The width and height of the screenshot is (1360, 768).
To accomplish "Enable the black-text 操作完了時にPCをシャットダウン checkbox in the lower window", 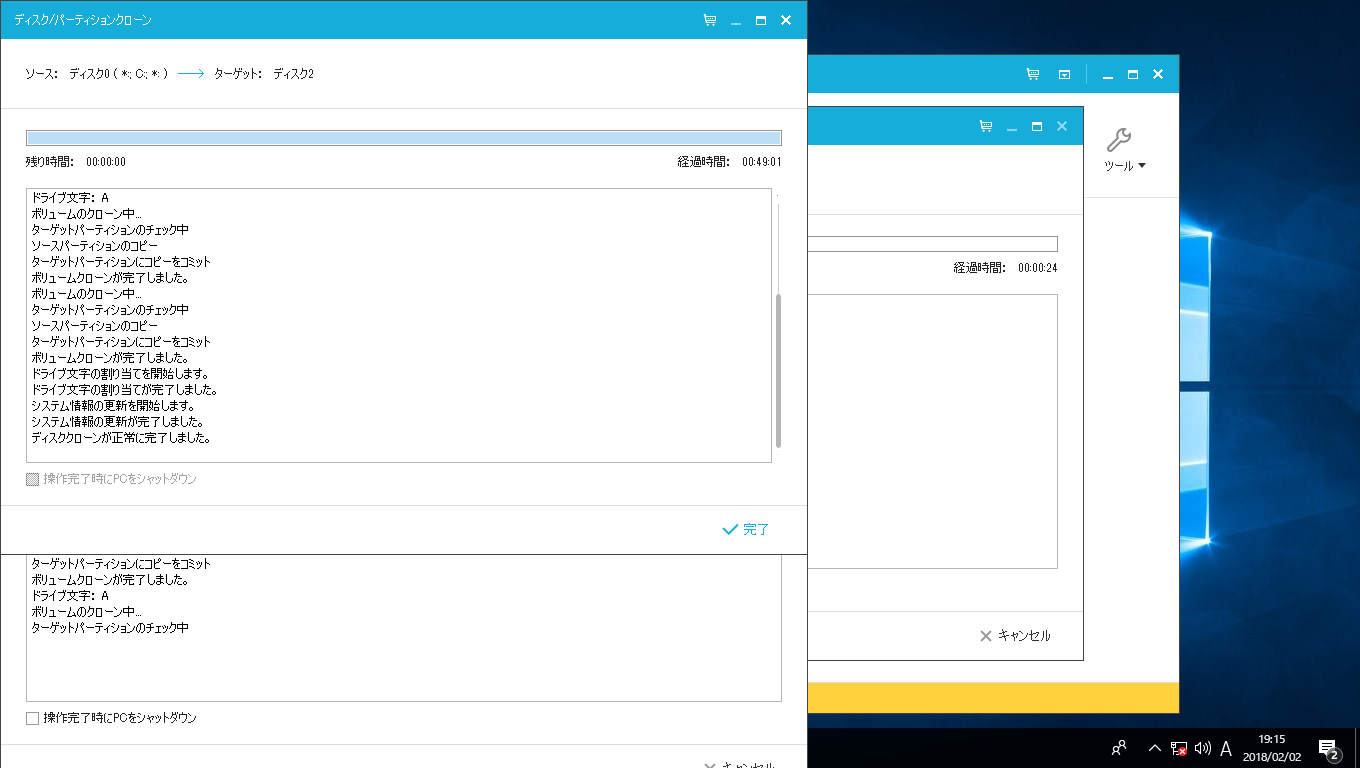I will click(33, 718).
